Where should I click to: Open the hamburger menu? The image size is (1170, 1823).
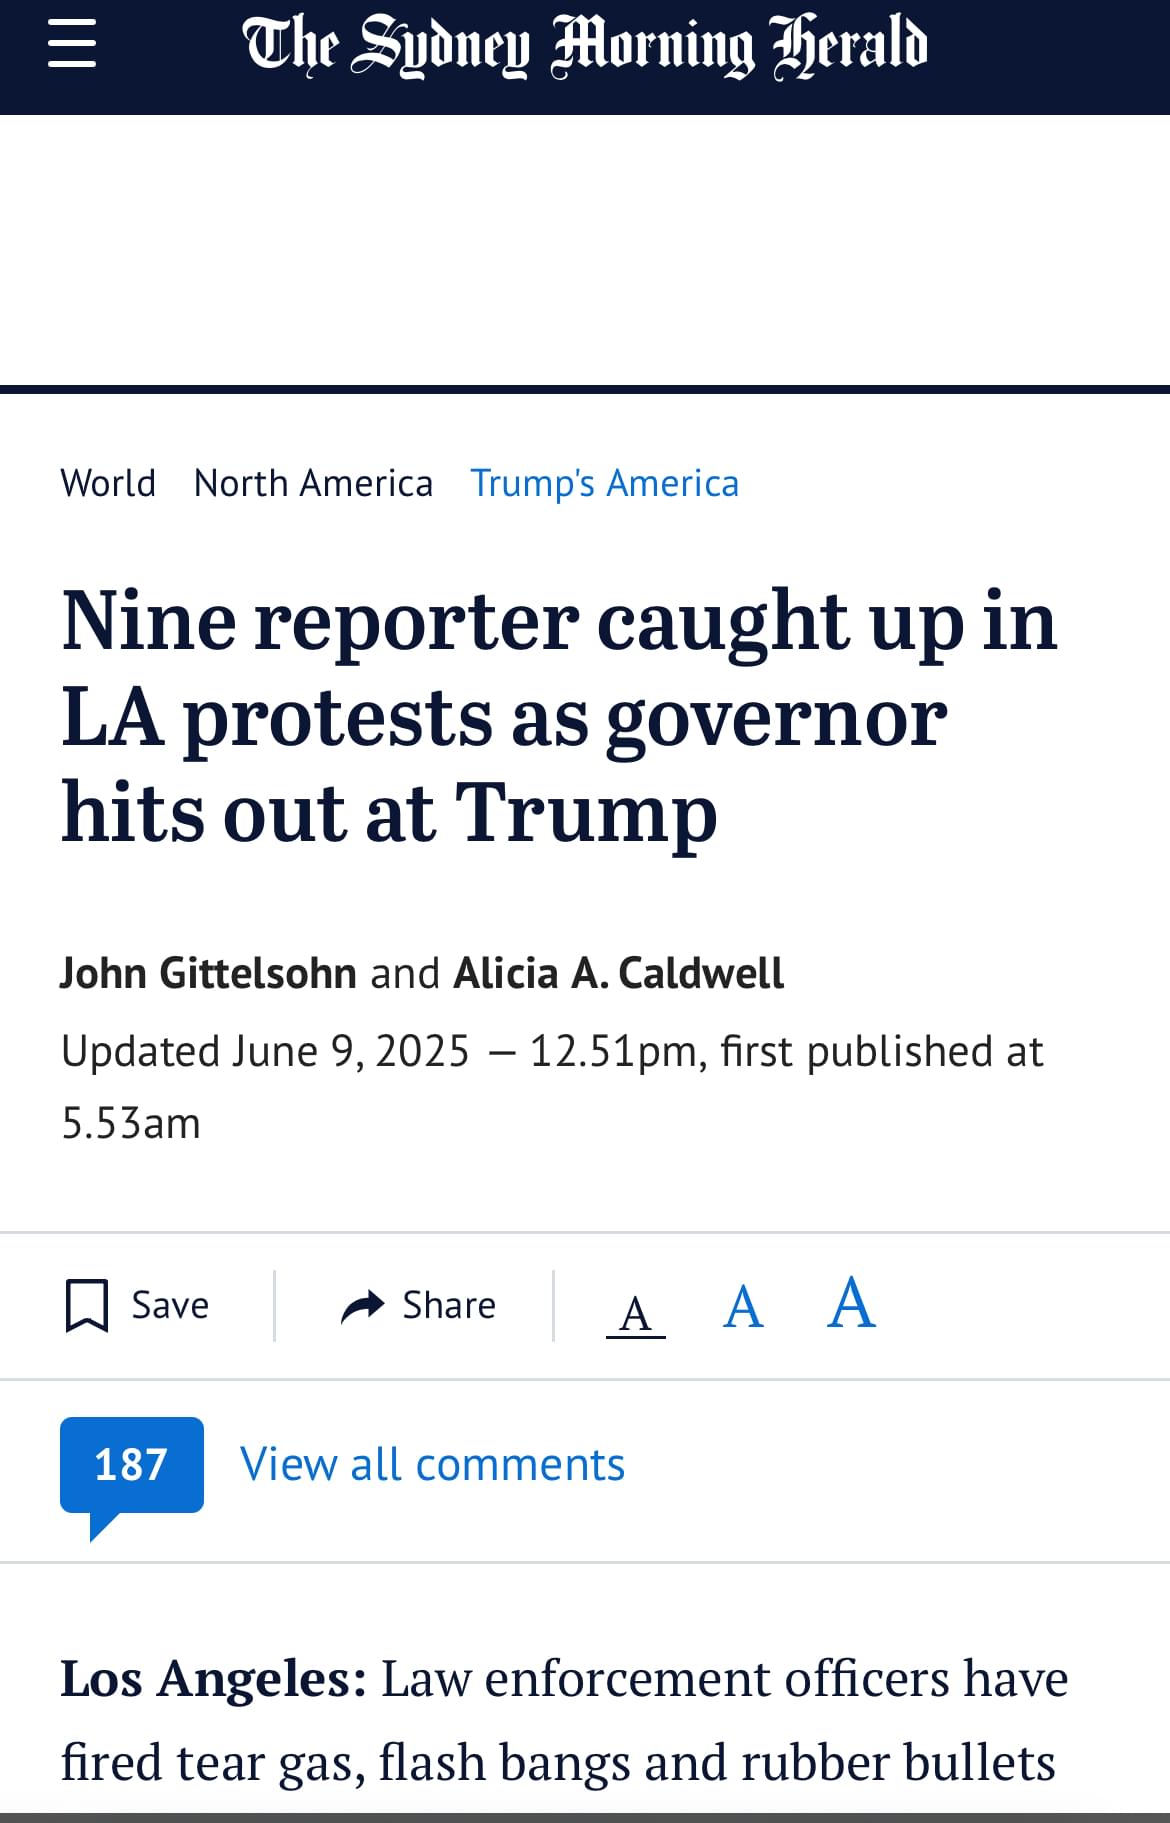pos(72,44)
